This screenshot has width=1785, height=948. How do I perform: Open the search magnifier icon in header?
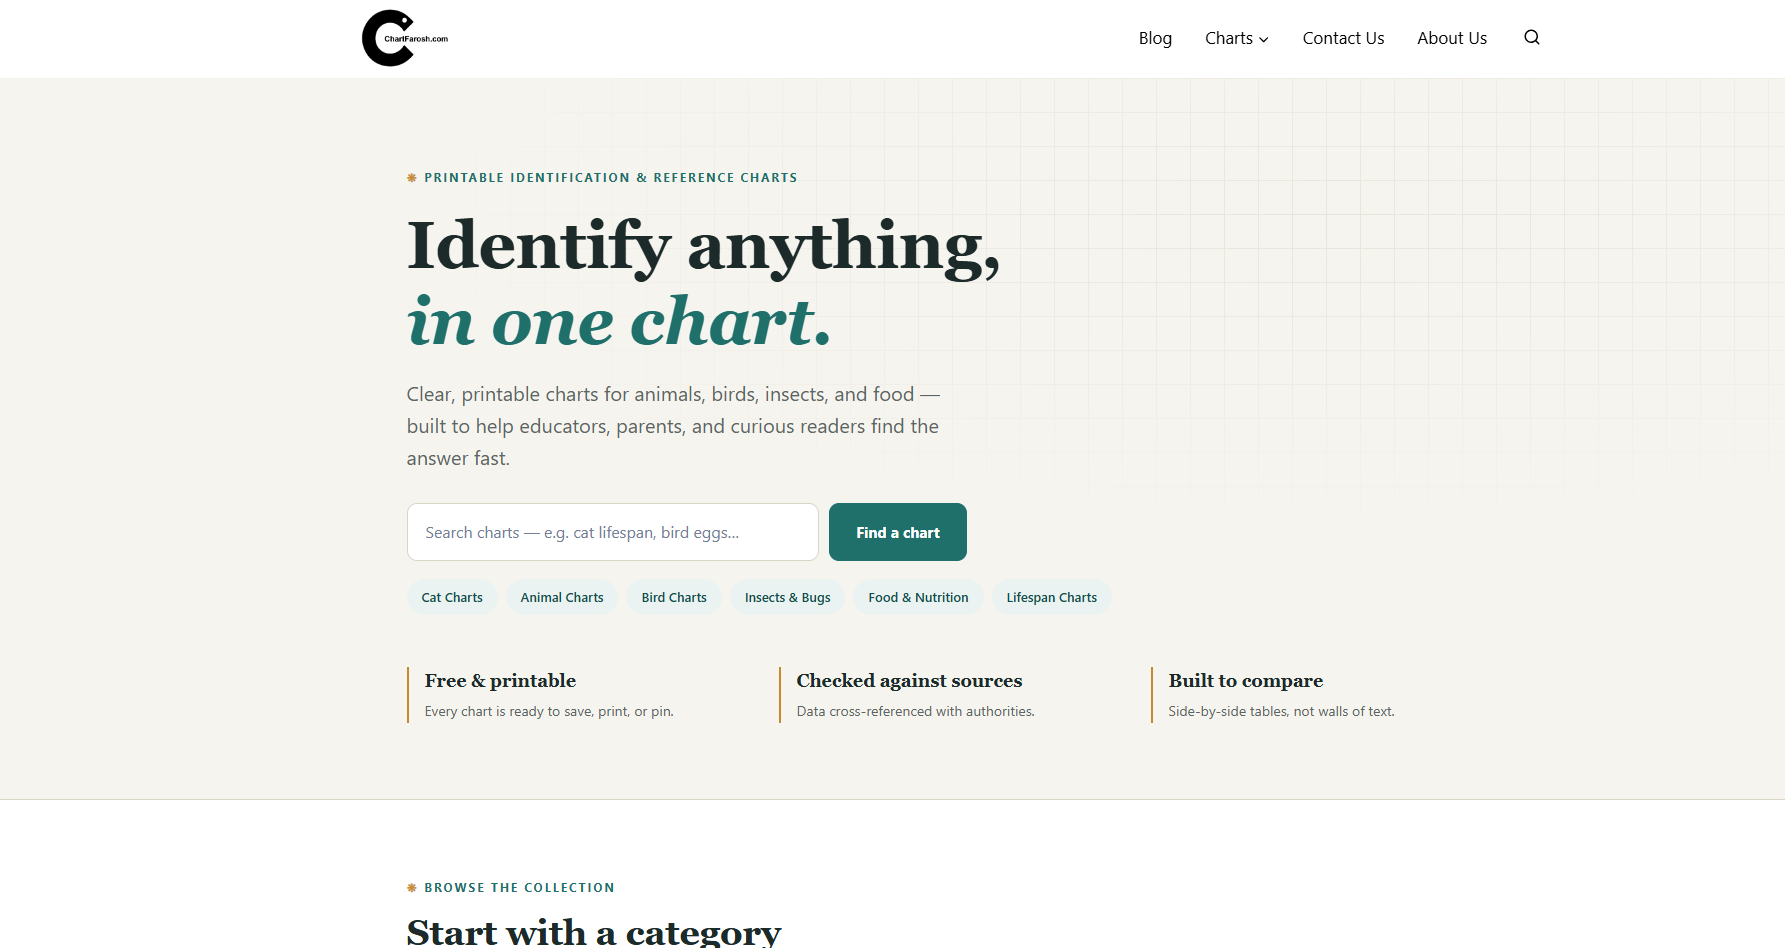[1531, 38]
